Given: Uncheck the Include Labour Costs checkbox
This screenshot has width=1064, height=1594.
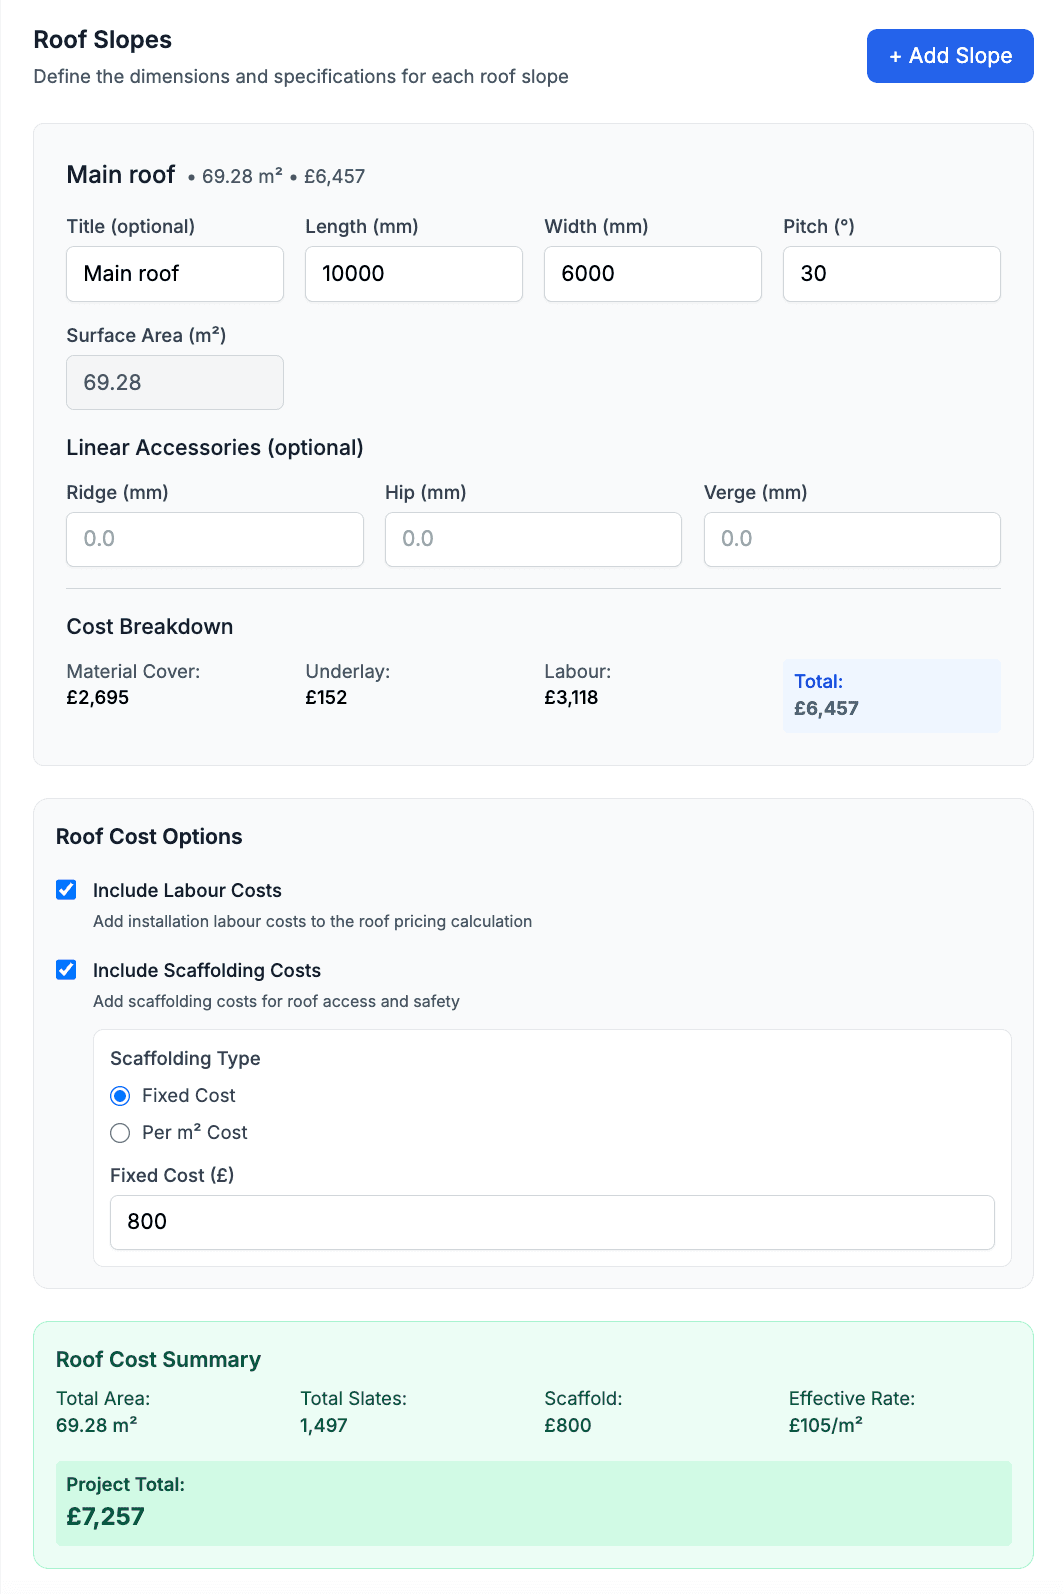Looking at the screenshot, I should pos(67,890).
